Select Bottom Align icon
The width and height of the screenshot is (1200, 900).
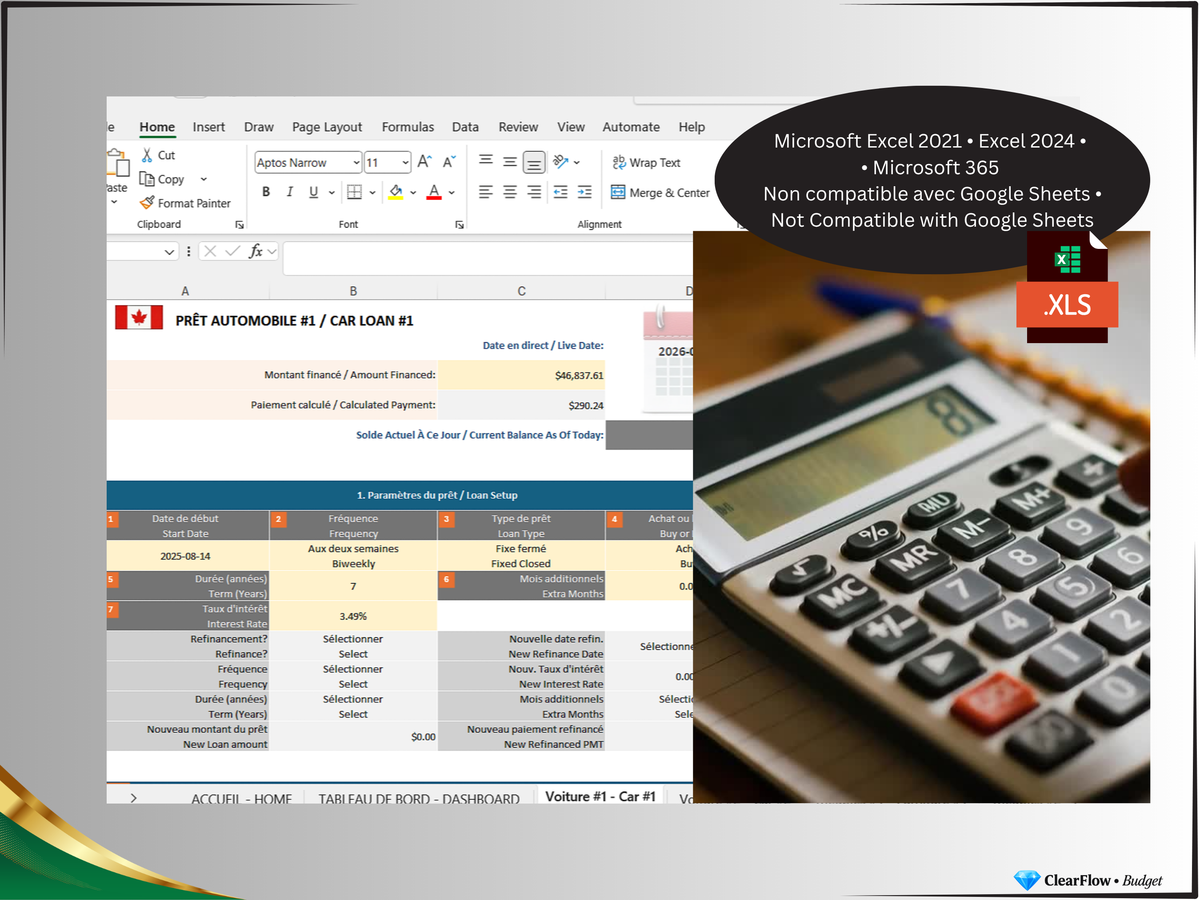(x=534, y=162)
